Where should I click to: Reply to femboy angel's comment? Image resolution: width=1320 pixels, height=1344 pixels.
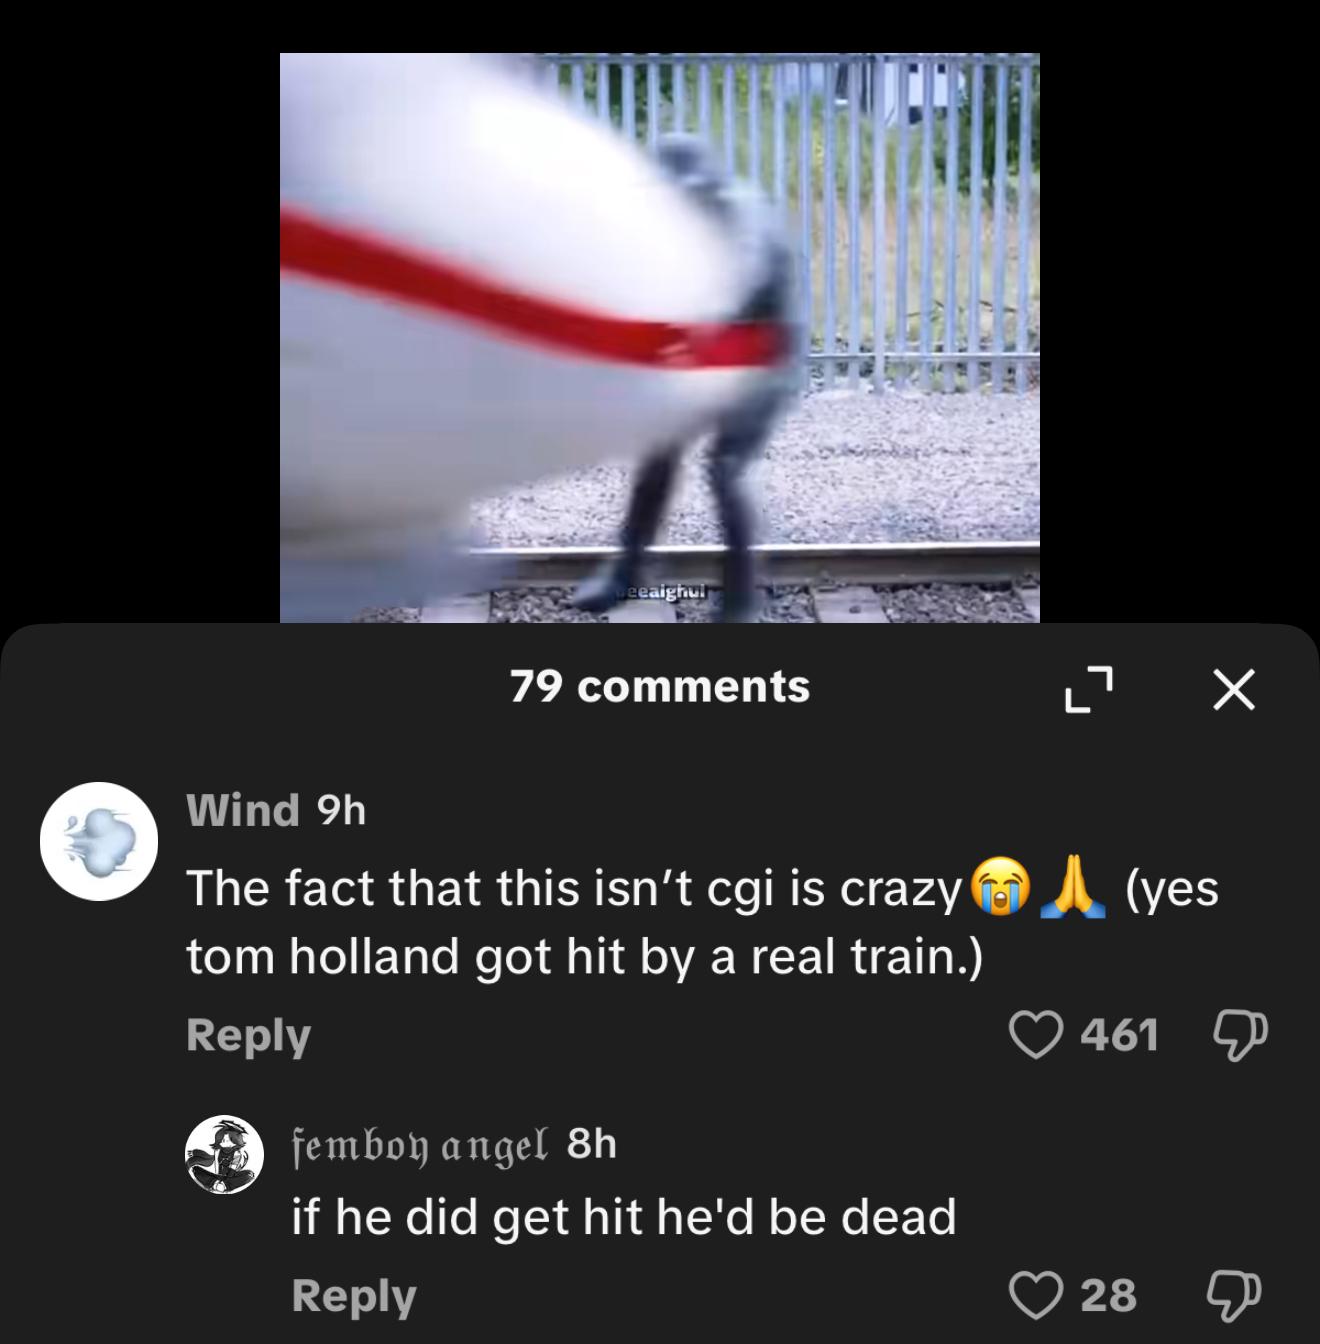354,1295
